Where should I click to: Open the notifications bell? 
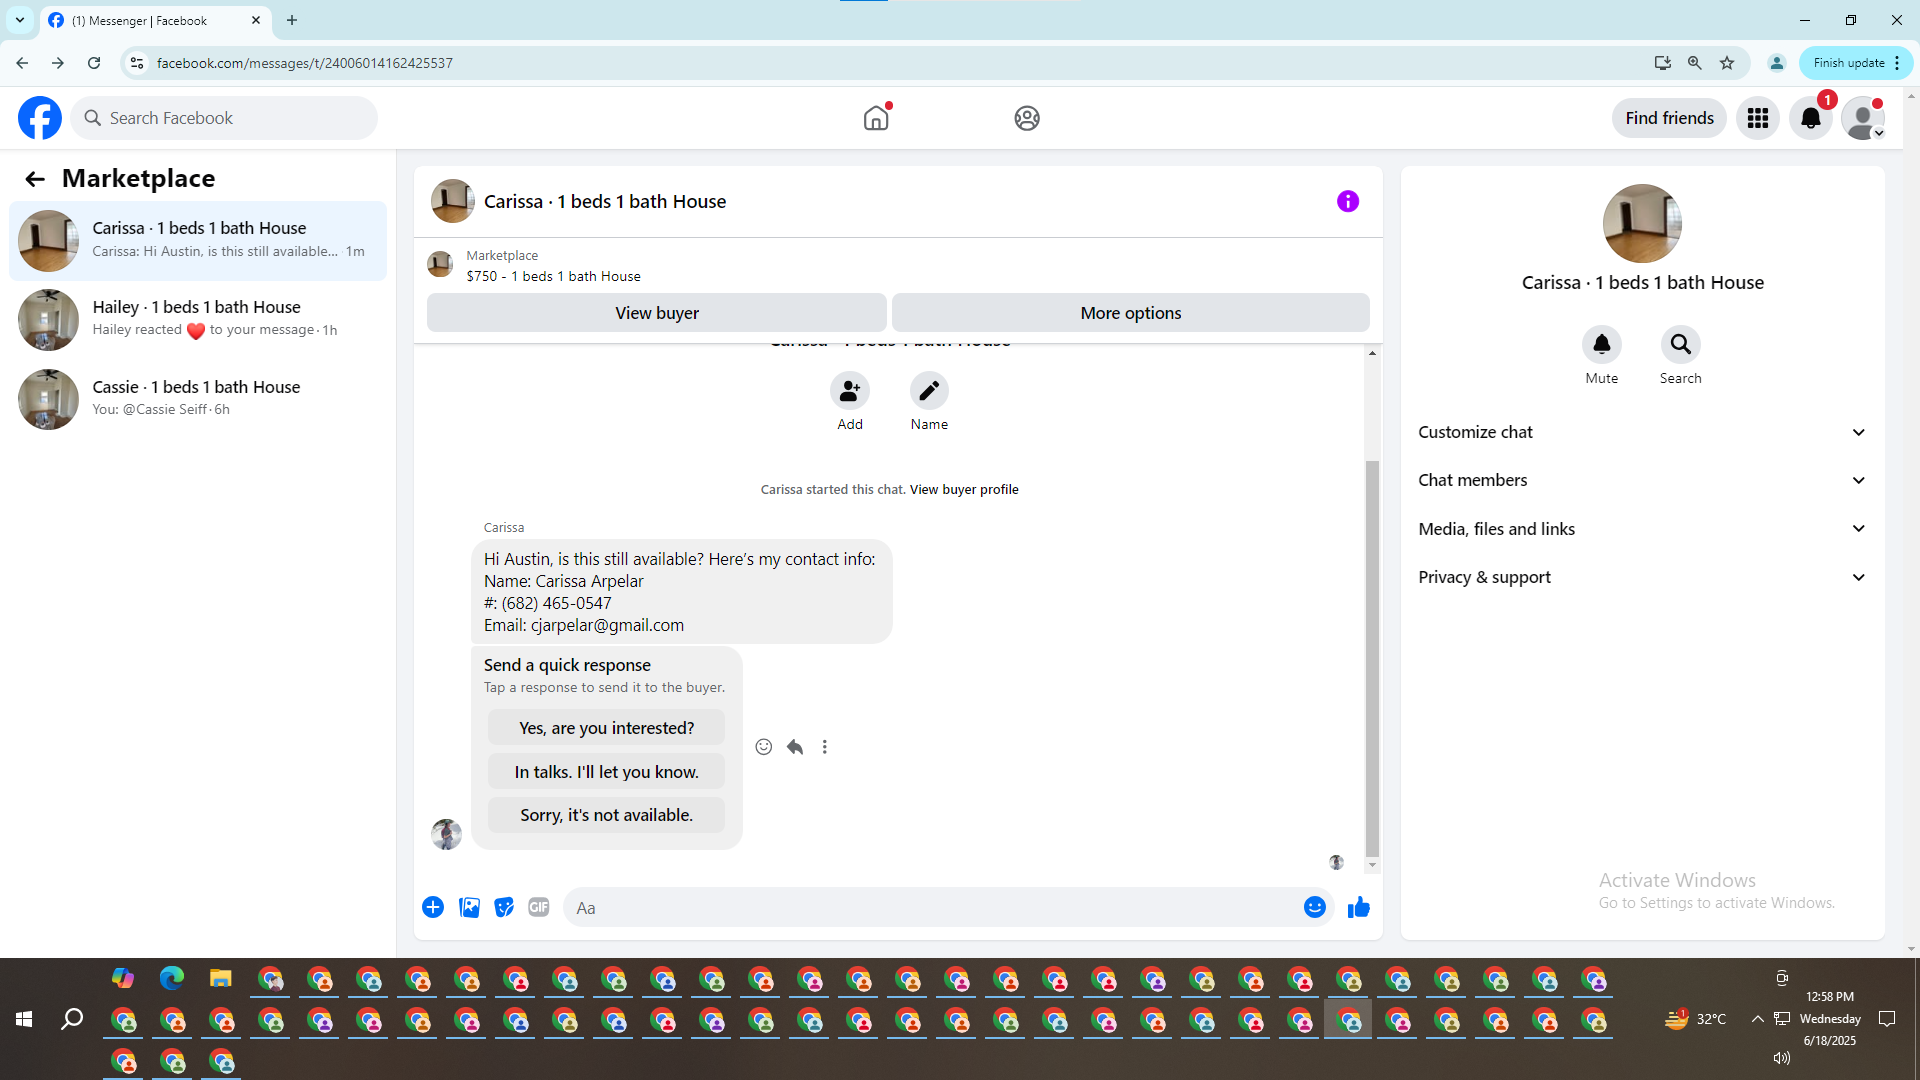point(1810,118)
